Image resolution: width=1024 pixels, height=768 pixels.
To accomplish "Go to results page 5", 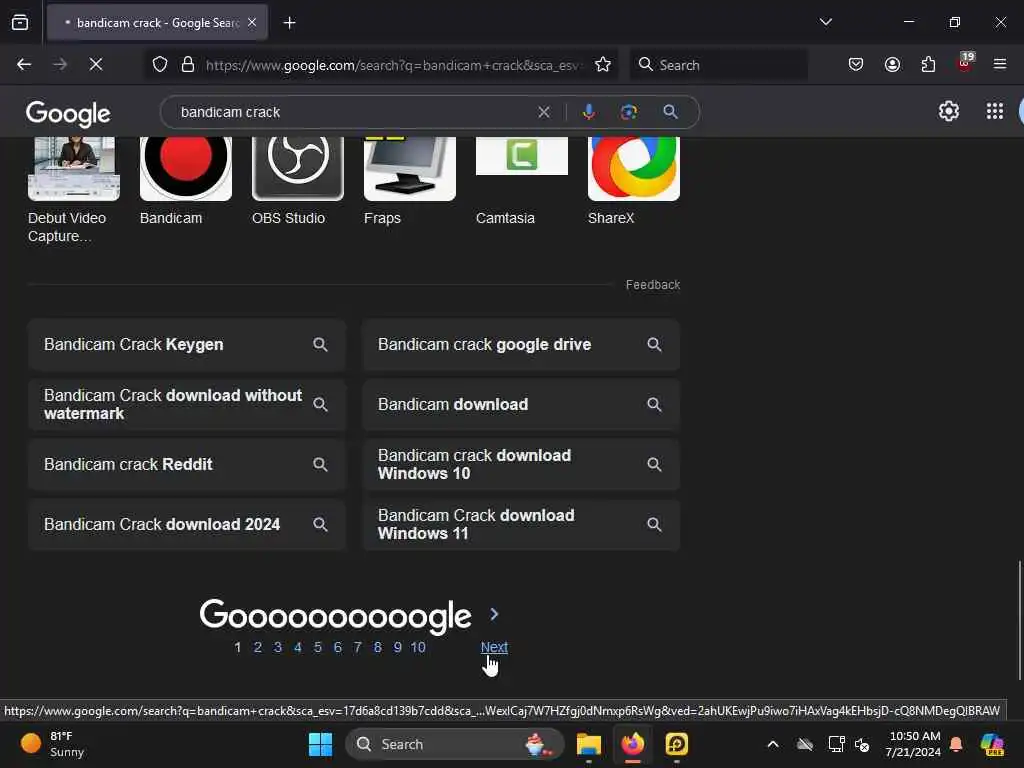I will [318, 647].
